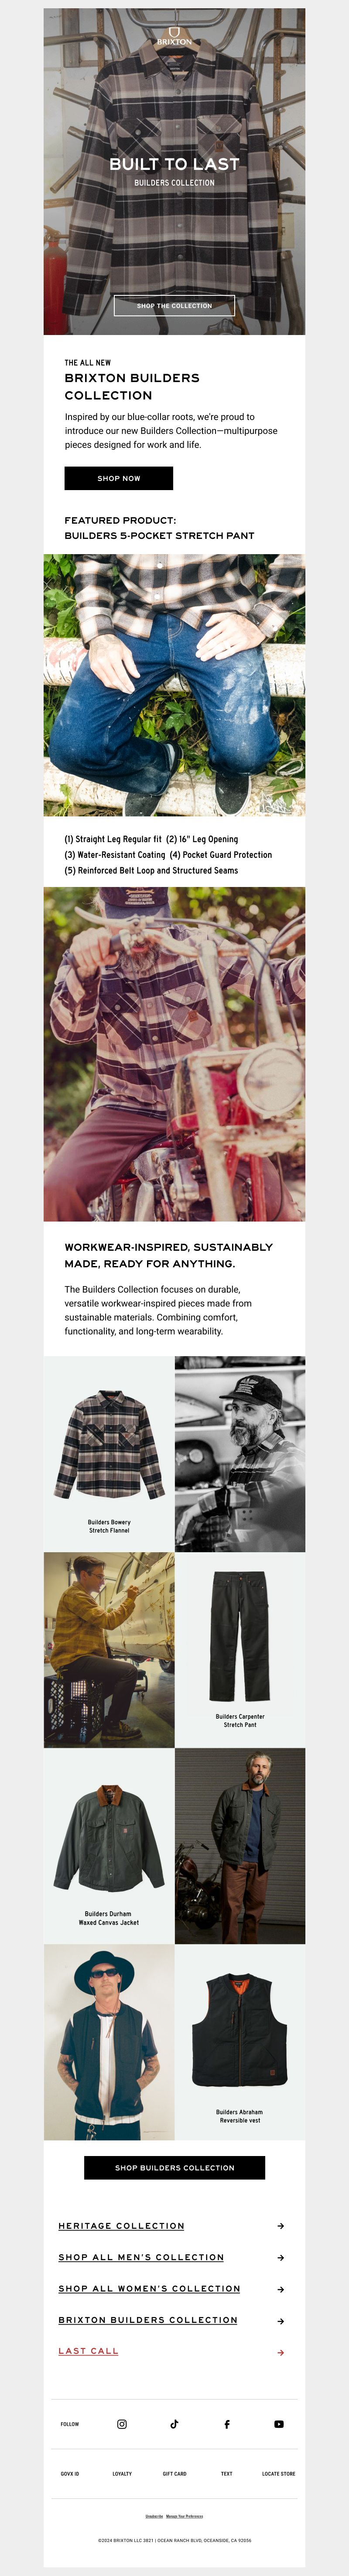The width and height of the screenshot is (349, 2576).
Task: Click red arrow next to Last Call
Action: click(x=280, y=2353)
